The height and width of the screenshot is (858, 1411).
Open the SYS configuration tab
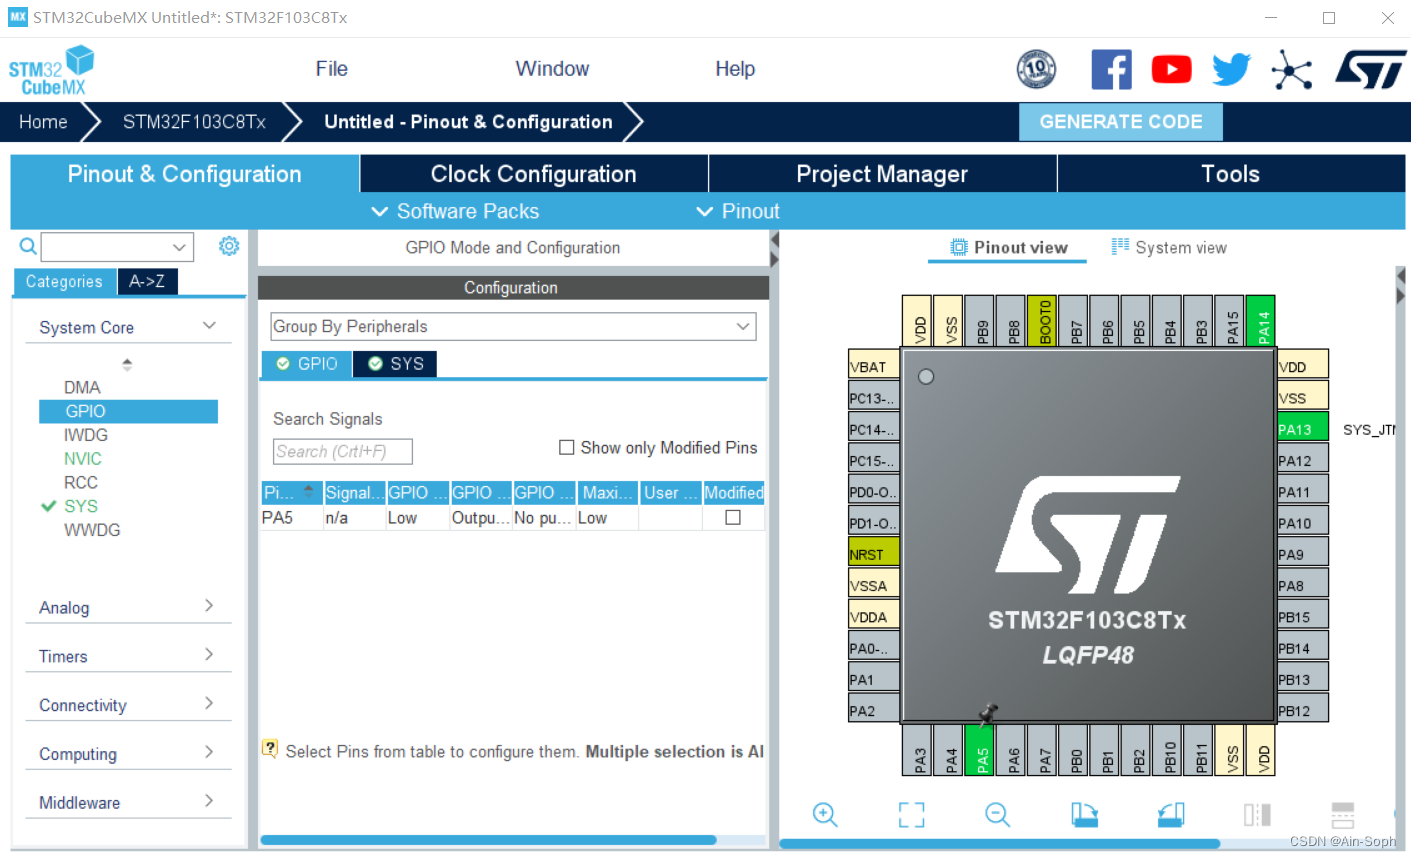click(396, 364)
